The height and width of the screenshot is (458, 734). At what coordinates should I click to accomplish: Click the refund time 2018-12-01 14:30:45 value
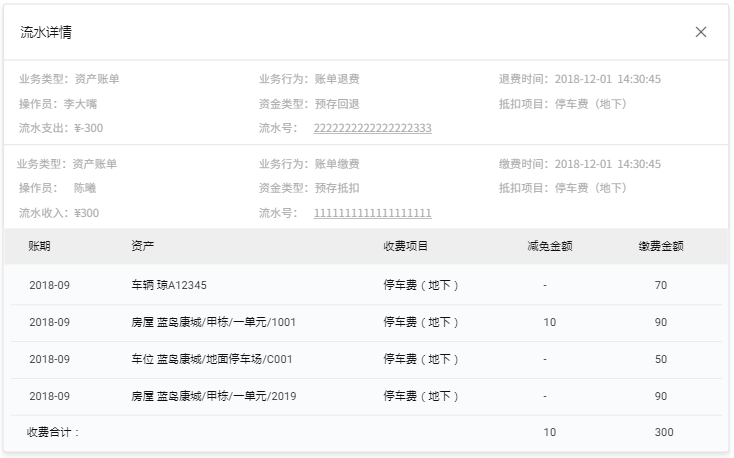[x=607, y=79]
